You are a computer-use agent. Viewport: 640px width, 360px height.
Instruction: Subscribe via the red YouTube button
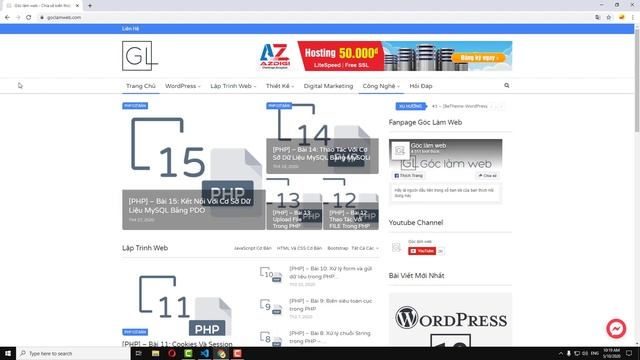[422, 251]
